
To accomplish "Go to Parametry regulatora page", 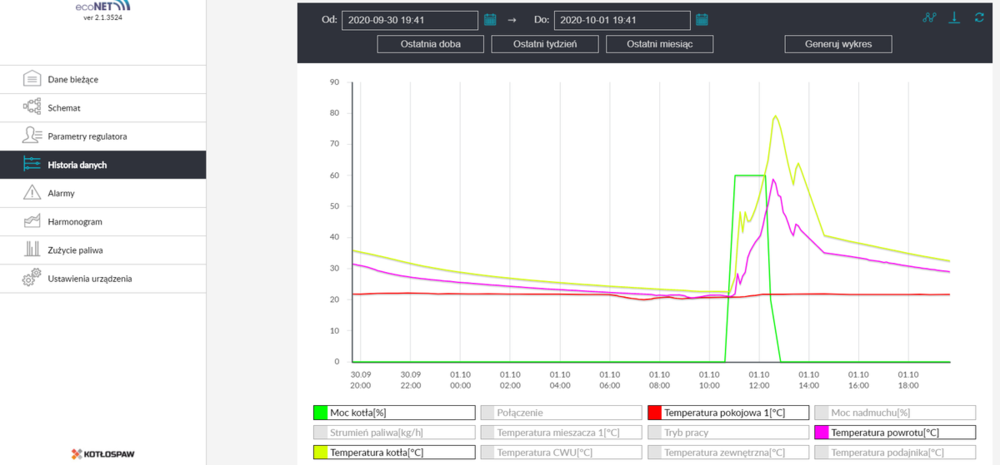I will (x=87, y=136).
